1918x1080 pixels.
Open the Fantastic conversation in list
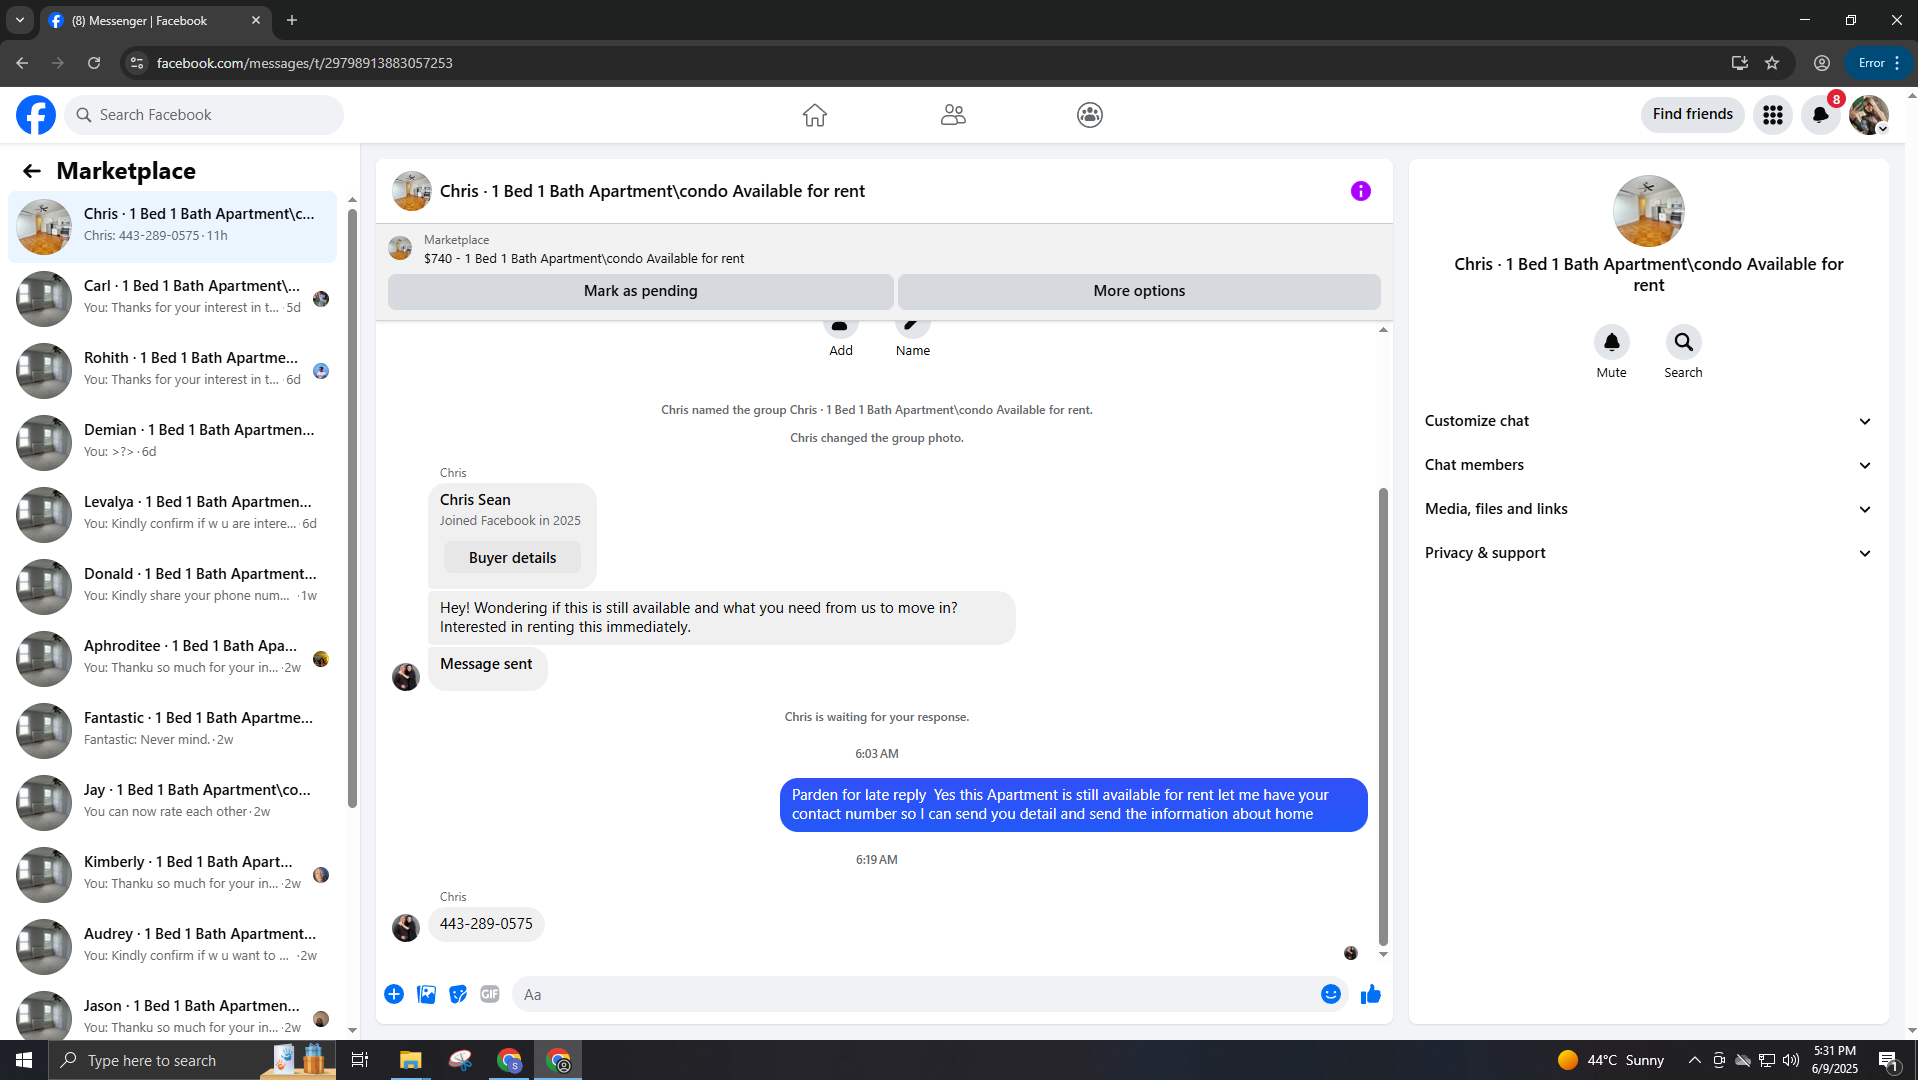(x=173, y=731)
